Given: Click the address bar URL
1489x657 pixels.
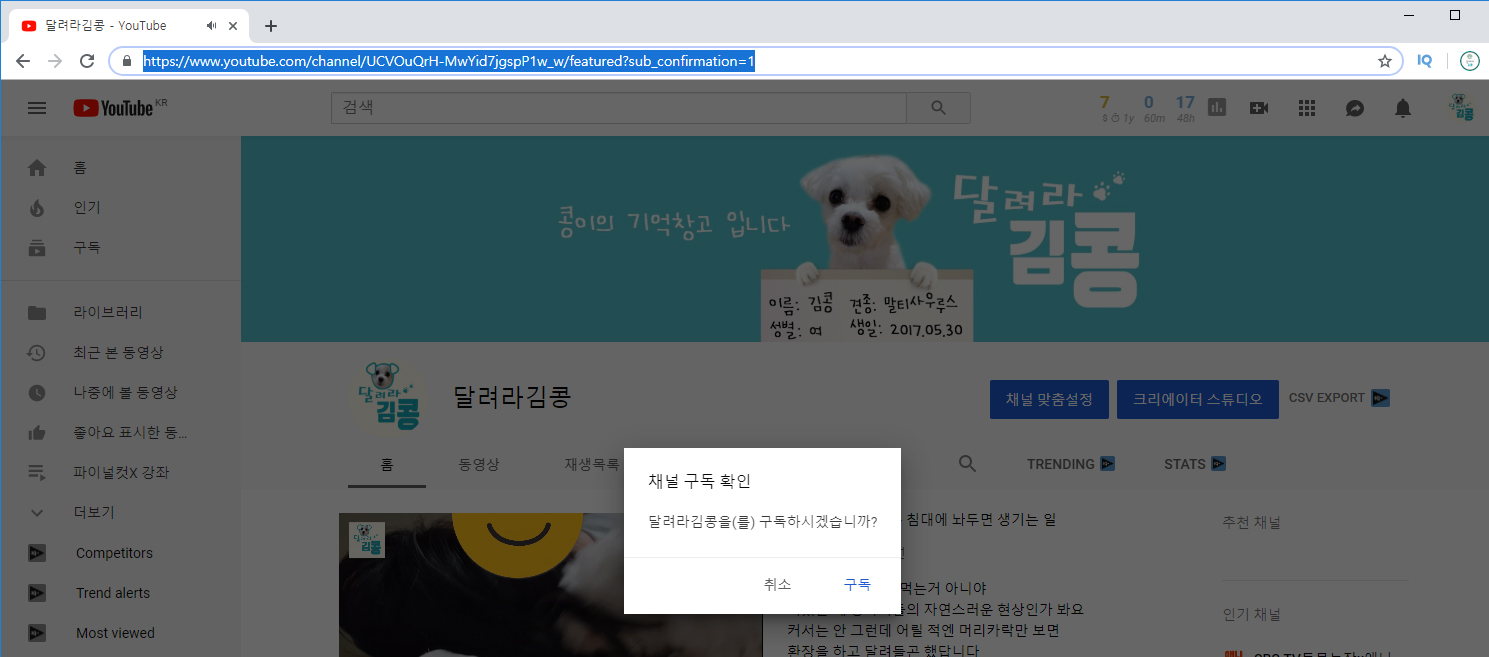Looking at the screenshot, I should [x=449, y=61].
